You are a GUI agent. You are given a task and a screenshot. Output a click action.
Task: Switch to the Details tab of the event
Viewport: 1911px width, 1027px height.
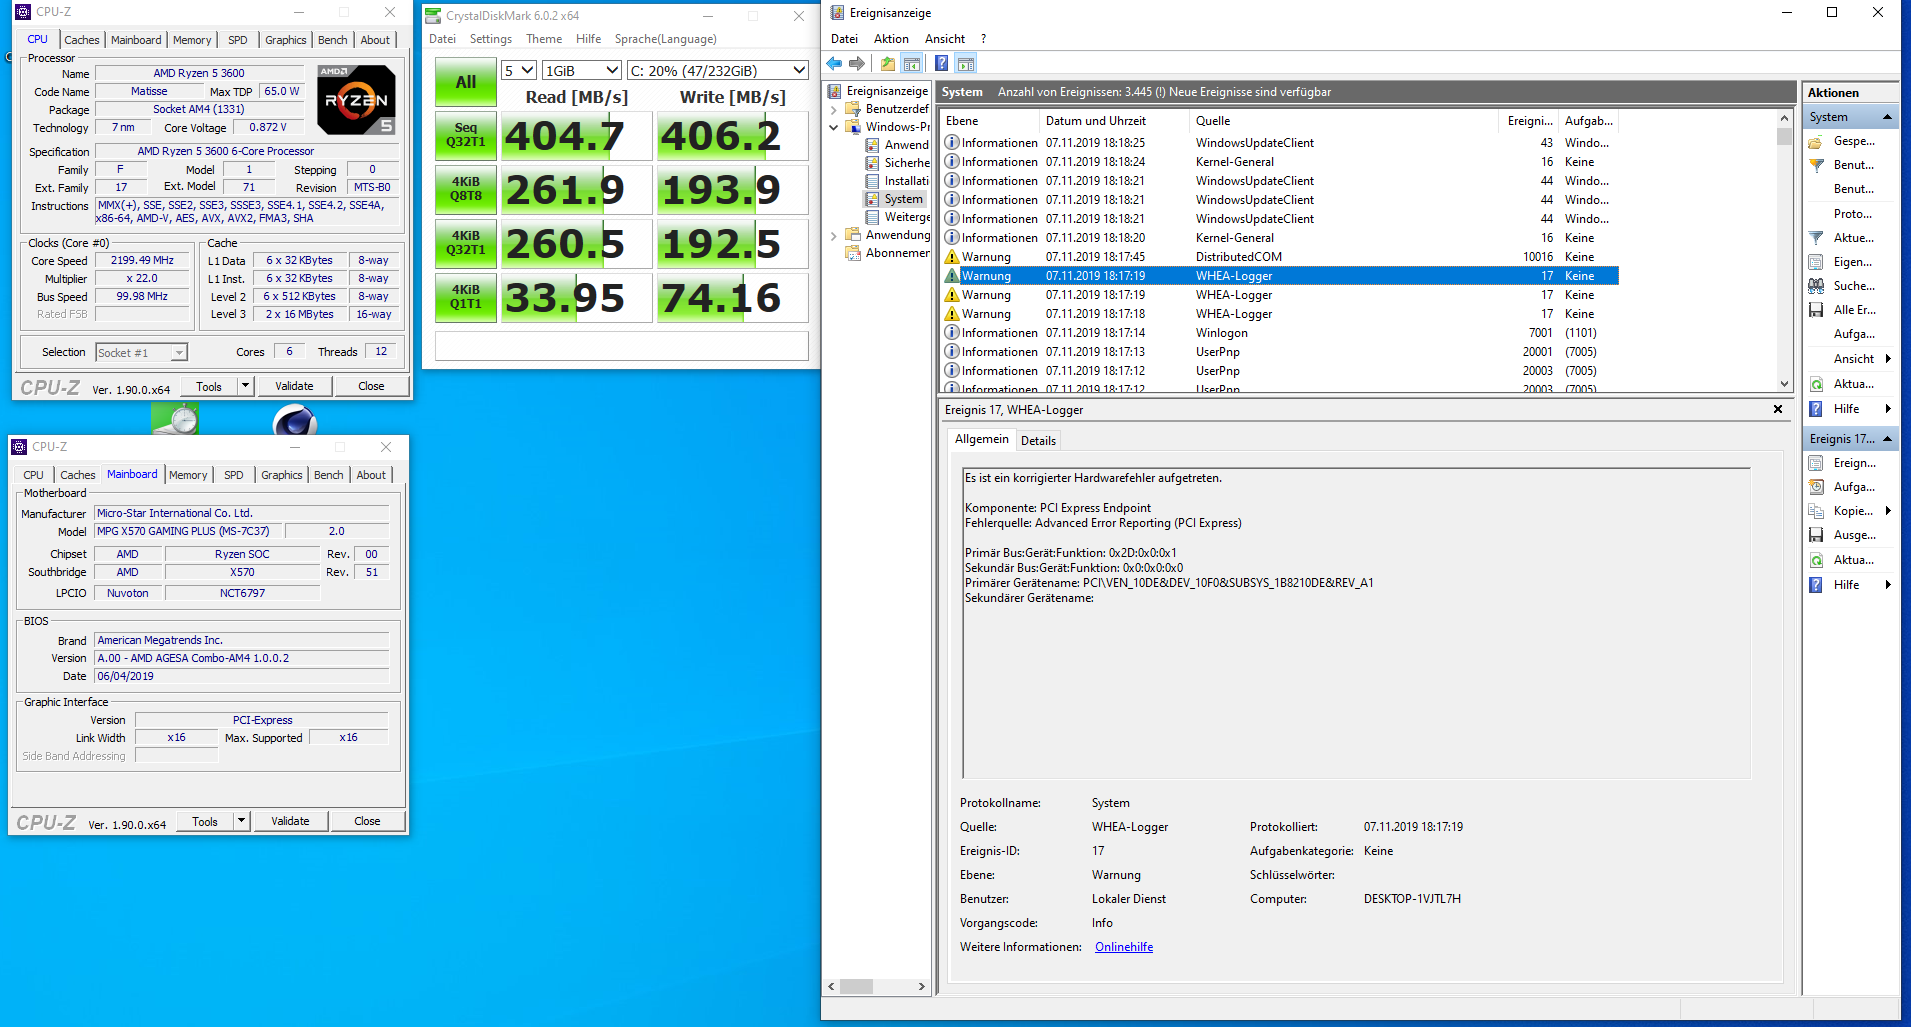1038,441
